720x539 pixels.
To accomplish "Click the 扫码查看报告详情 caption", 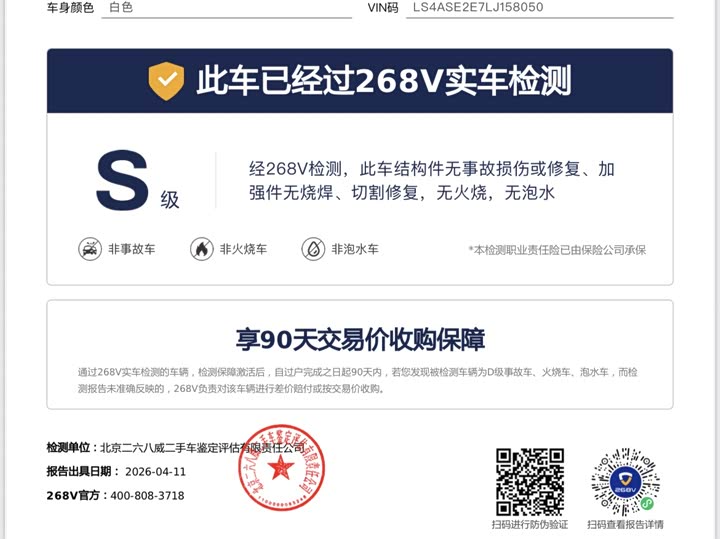I will pyautogui.click(x=625, y=524).
